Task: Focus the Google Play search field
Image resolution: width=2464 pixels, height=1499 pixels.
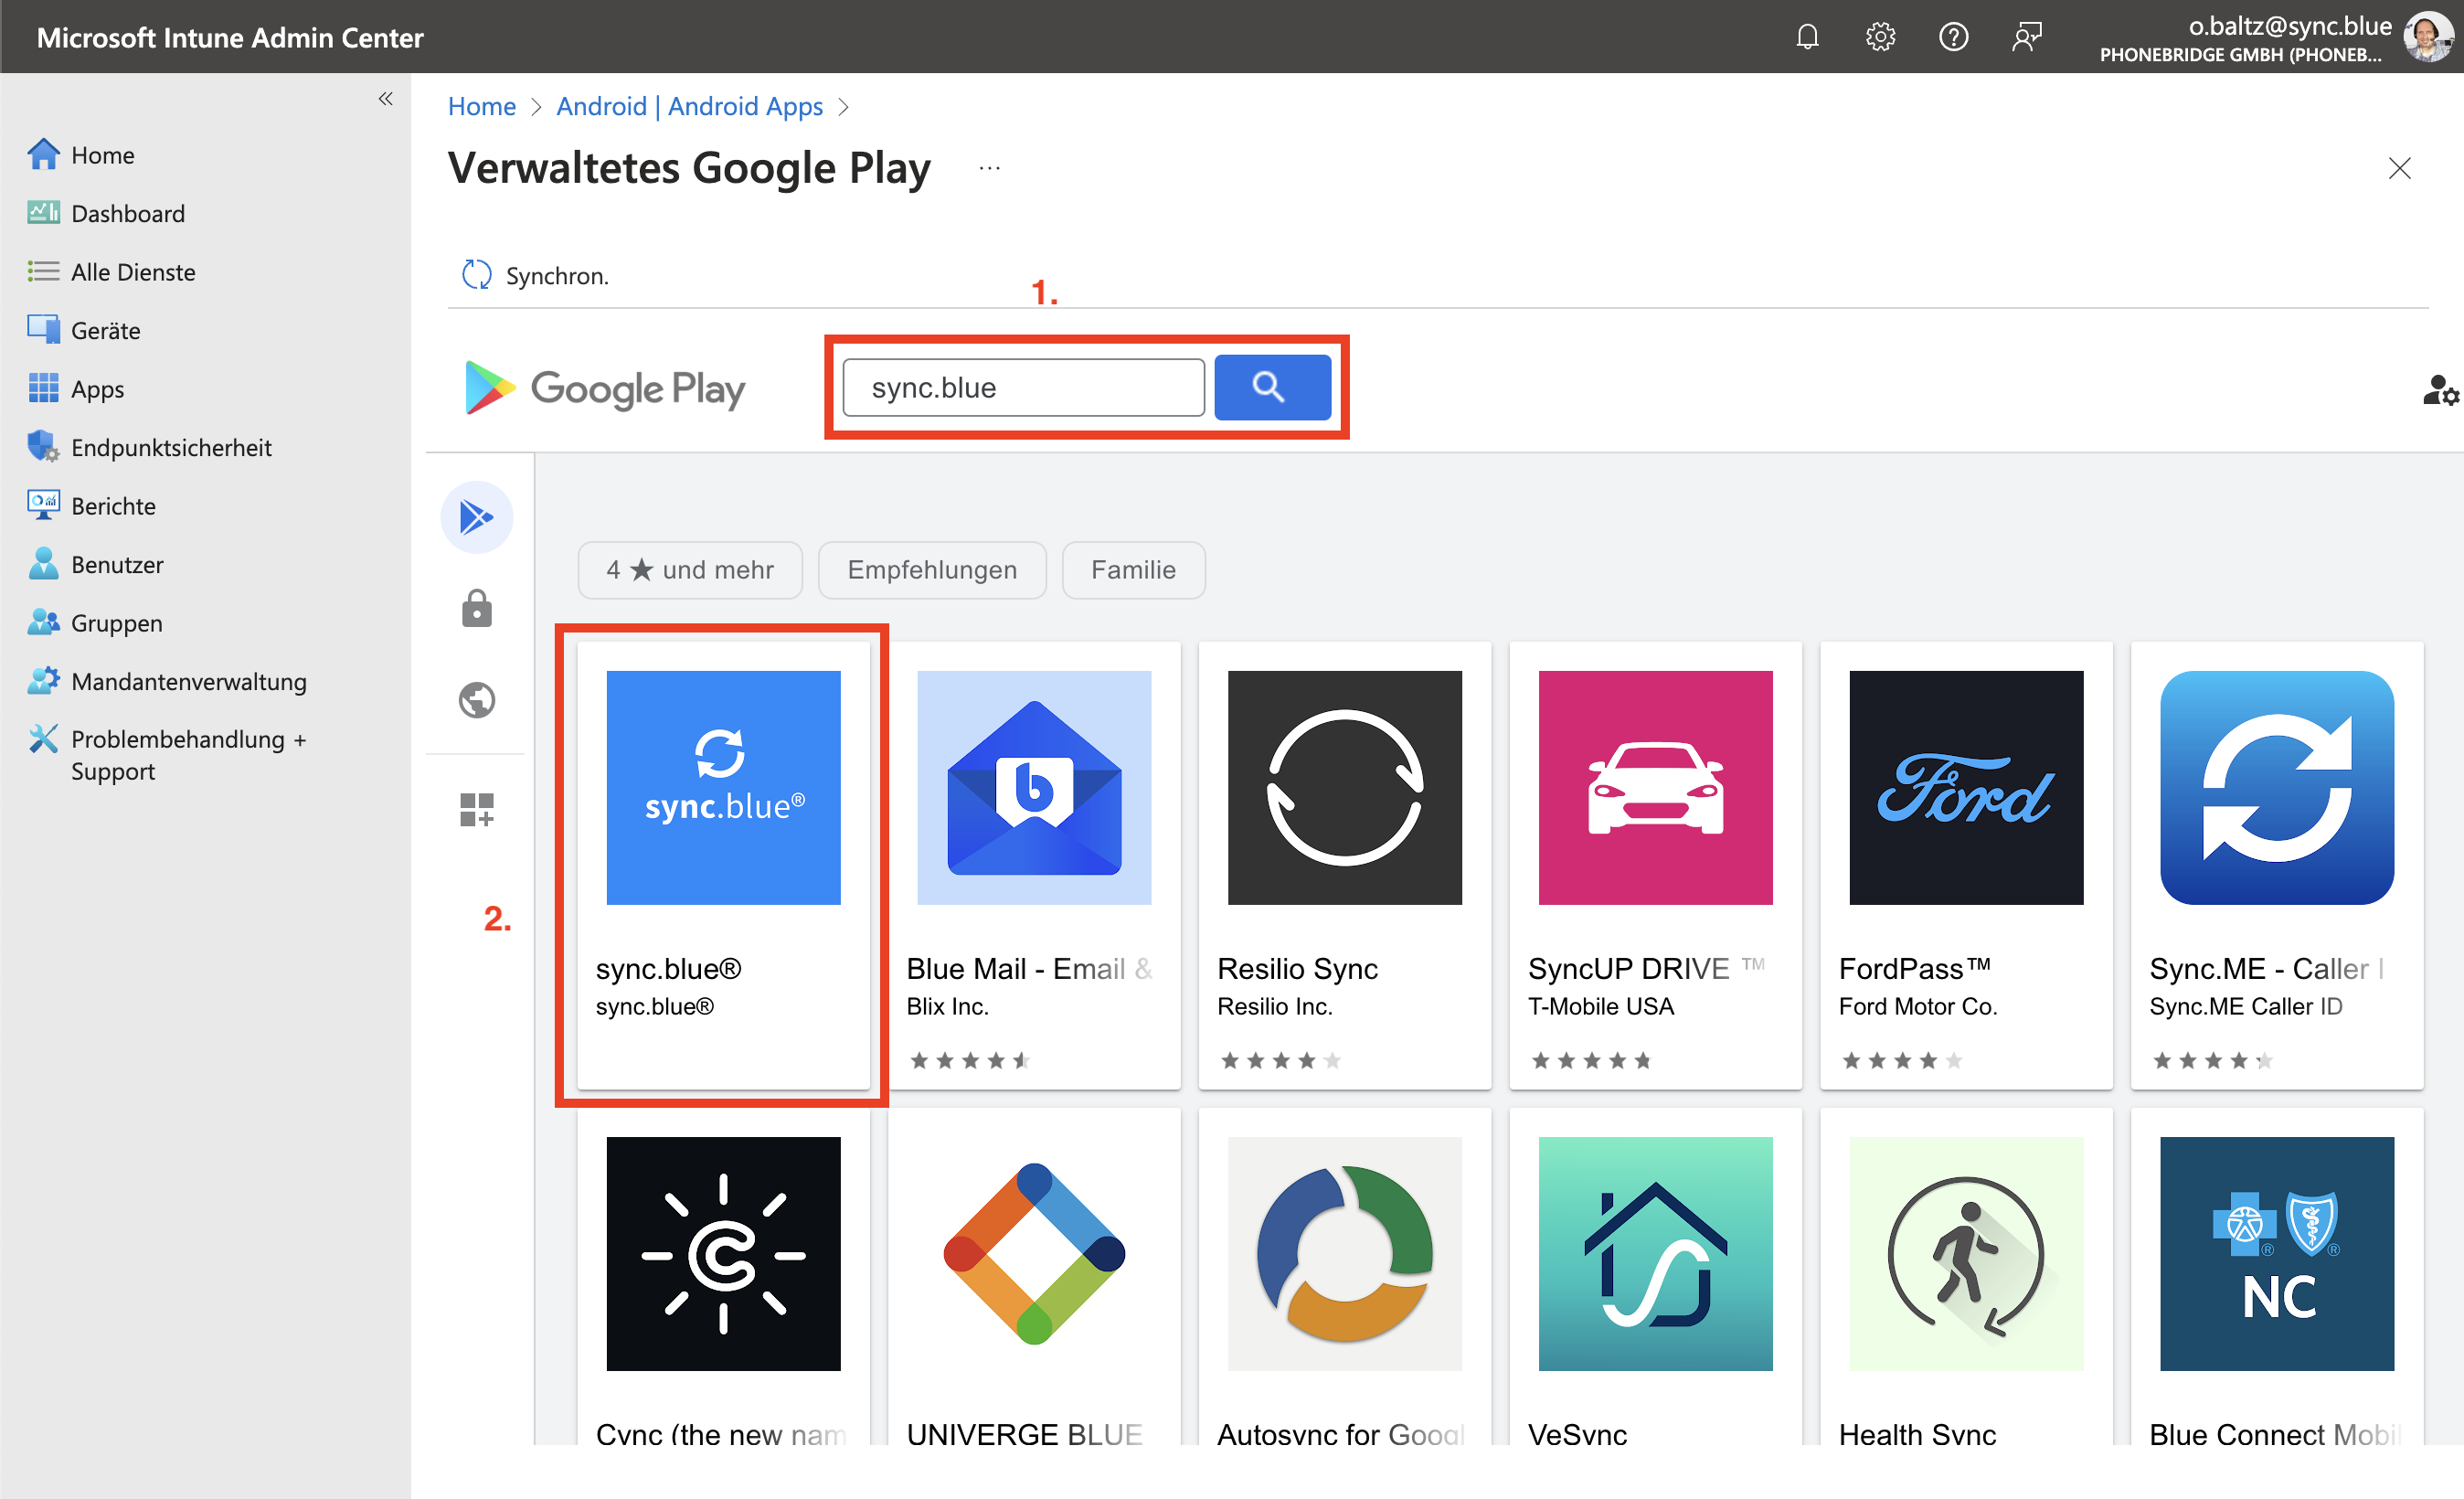Action: [x=1023, y=387]
